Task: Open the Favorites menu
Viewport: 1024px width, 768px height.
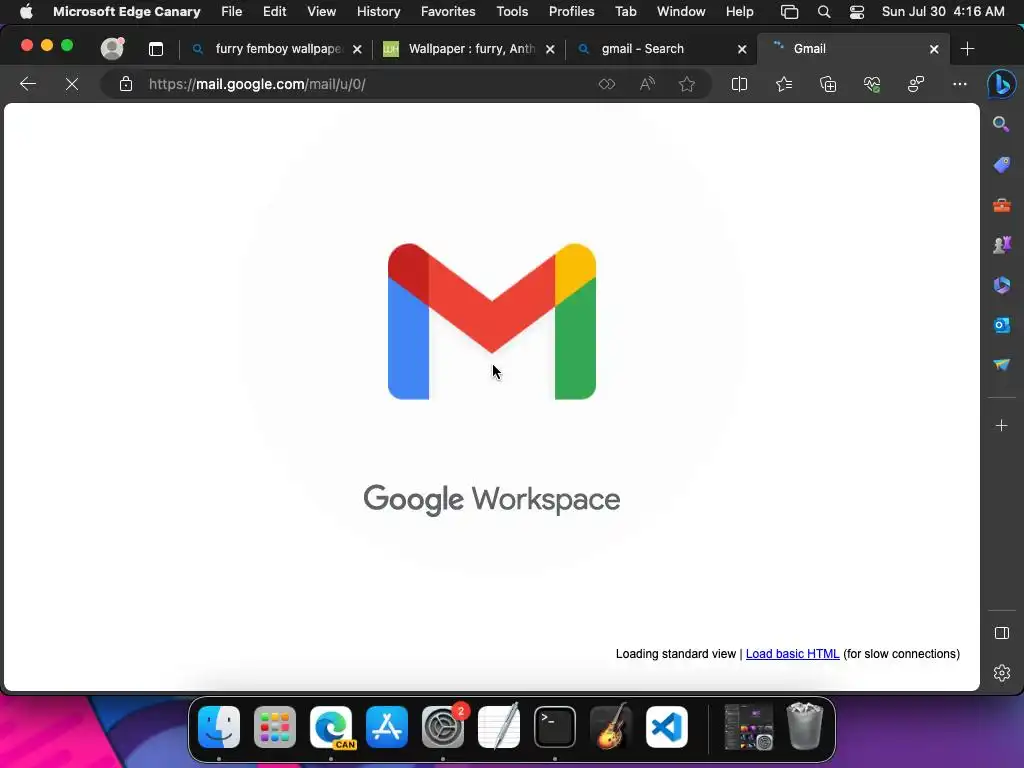Action: pyautogui.click(x=448, y=12)
